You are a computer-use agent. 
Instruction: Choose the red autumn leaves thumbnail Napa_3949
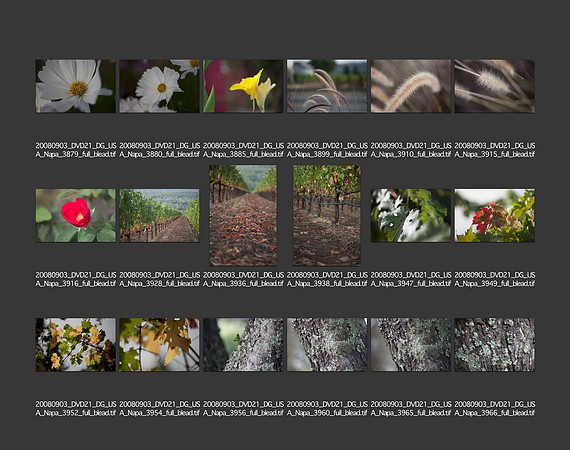(494, 216)
